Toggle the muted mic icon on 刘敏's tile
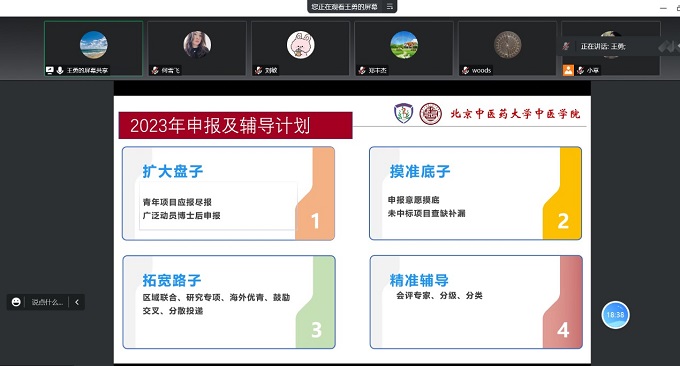 coord(258,70)
